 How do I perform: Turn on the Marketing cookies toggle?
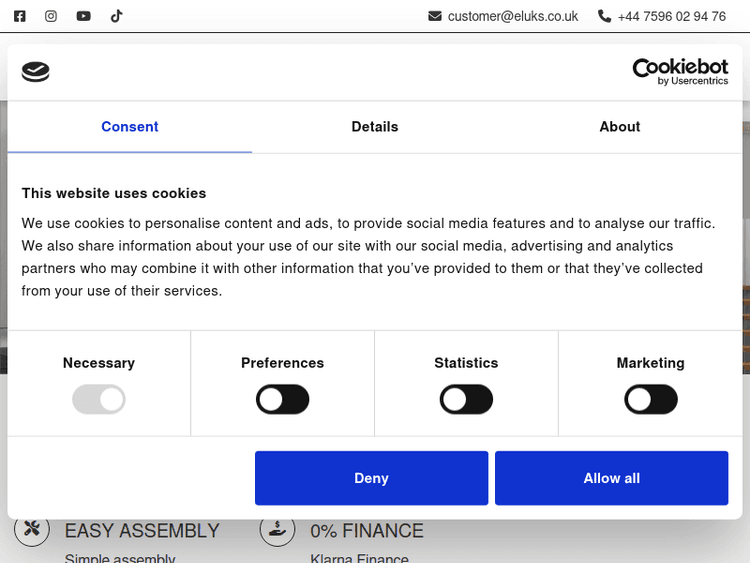coord(650,400)
